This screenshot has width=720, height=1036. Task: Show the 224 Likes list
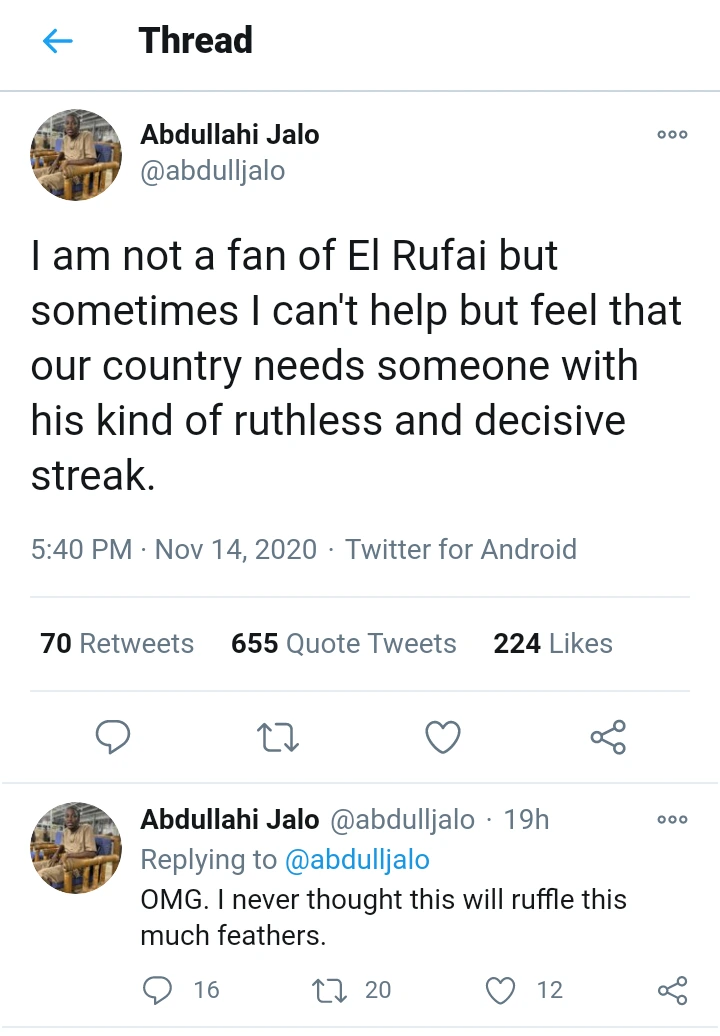point(552,644)
